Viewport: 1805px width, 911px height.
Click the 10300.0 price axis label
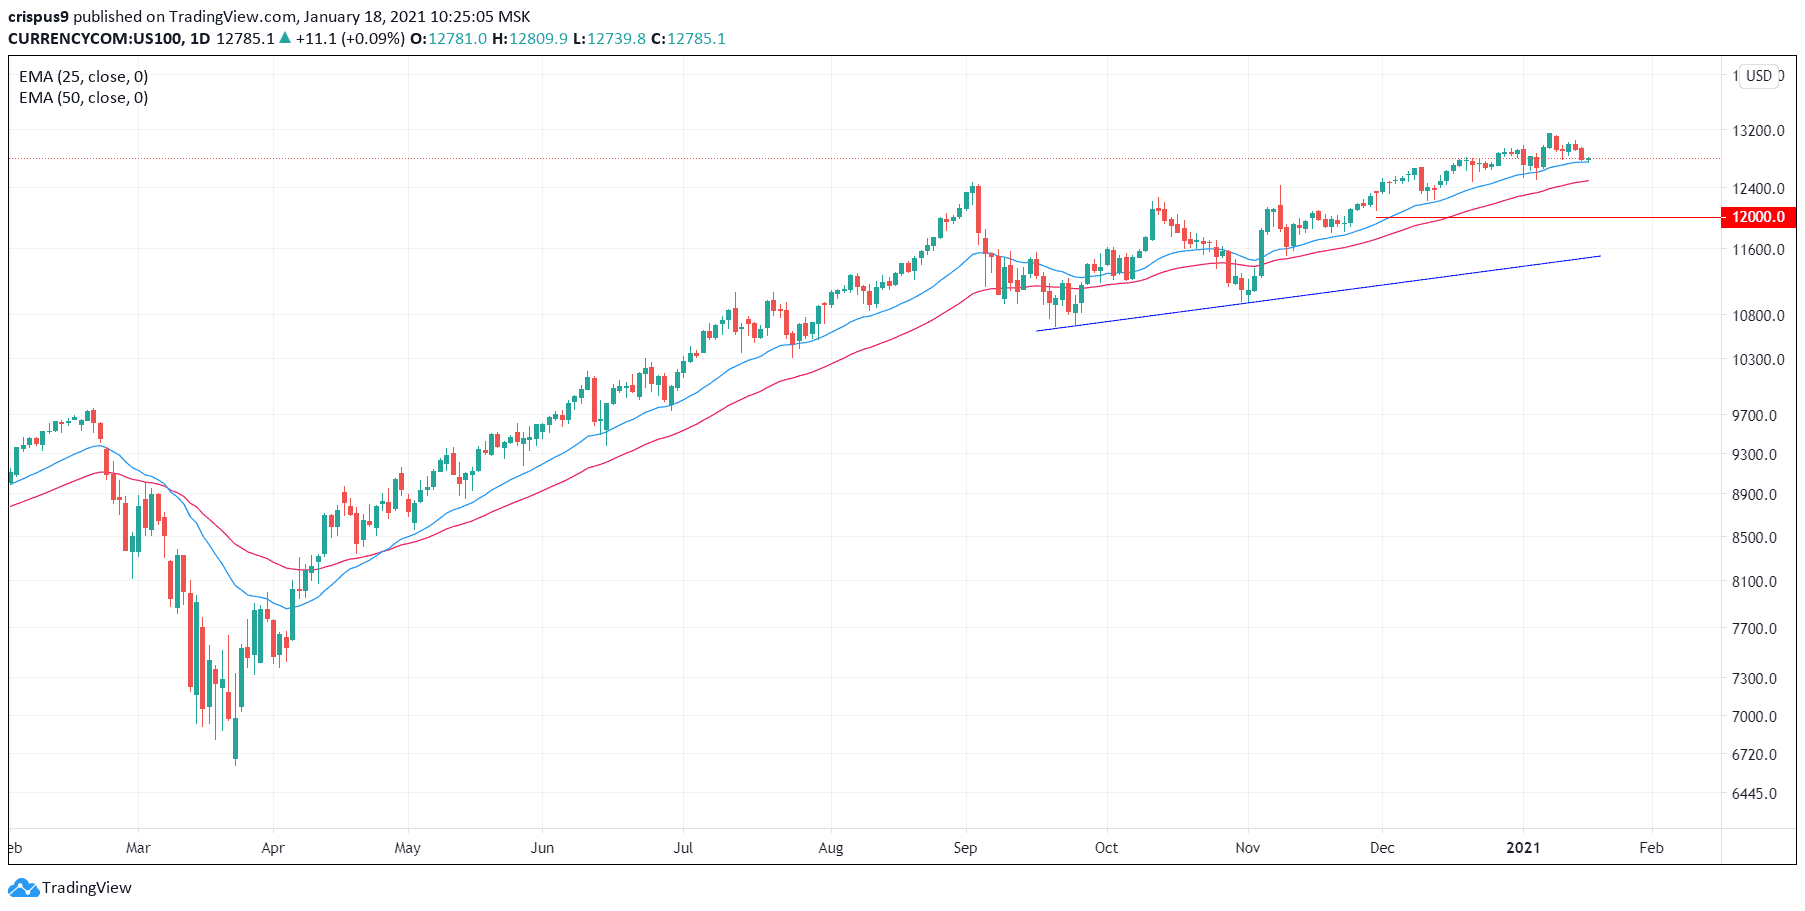[1758, 360]
